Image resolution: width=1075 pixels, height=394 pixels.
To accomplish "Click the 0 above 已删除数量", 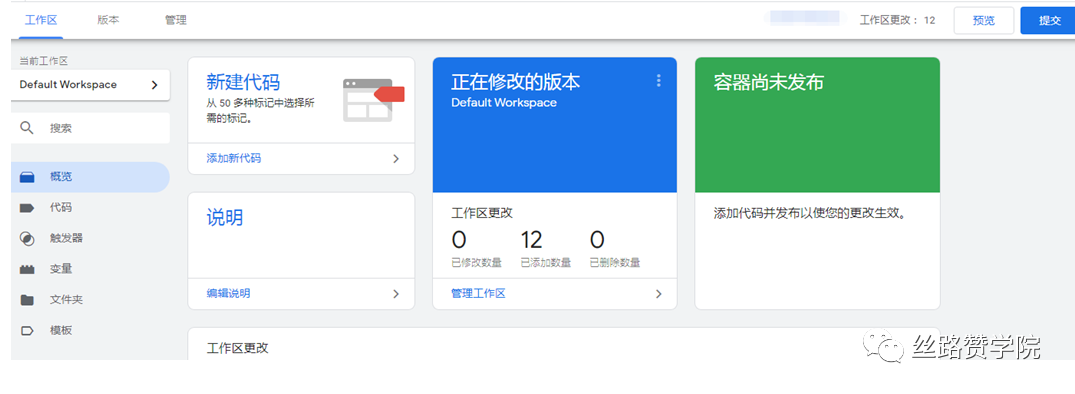I will [x=597, y=240].
